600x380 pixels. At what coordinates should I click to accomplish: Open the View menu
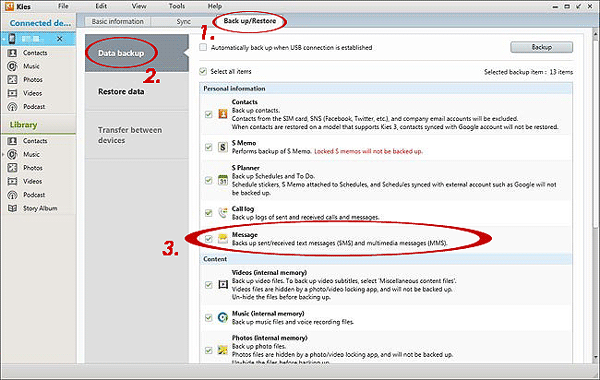(139, 6)
